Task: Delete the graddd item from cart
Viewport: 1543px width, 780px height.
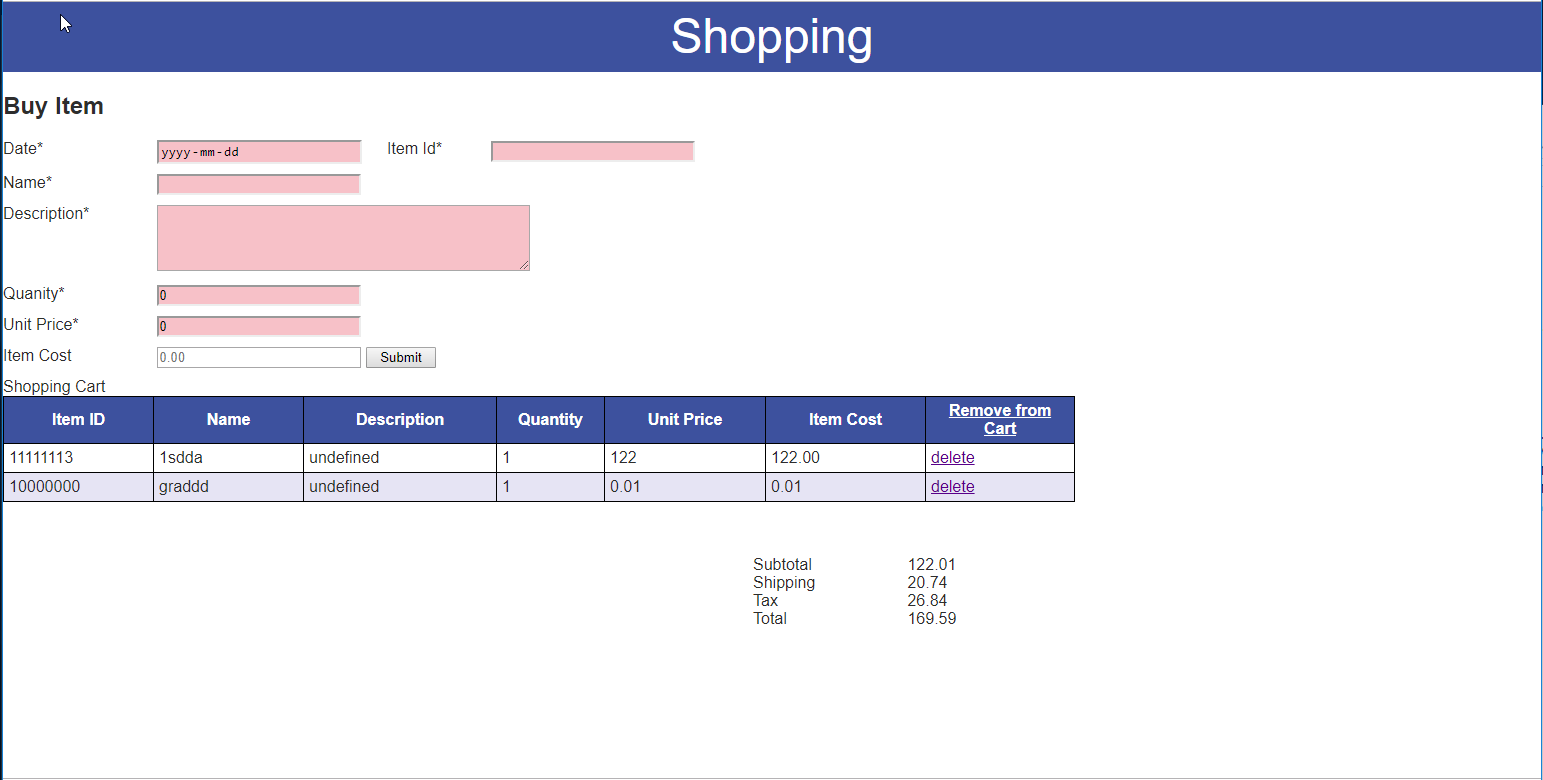Action: 952,487
